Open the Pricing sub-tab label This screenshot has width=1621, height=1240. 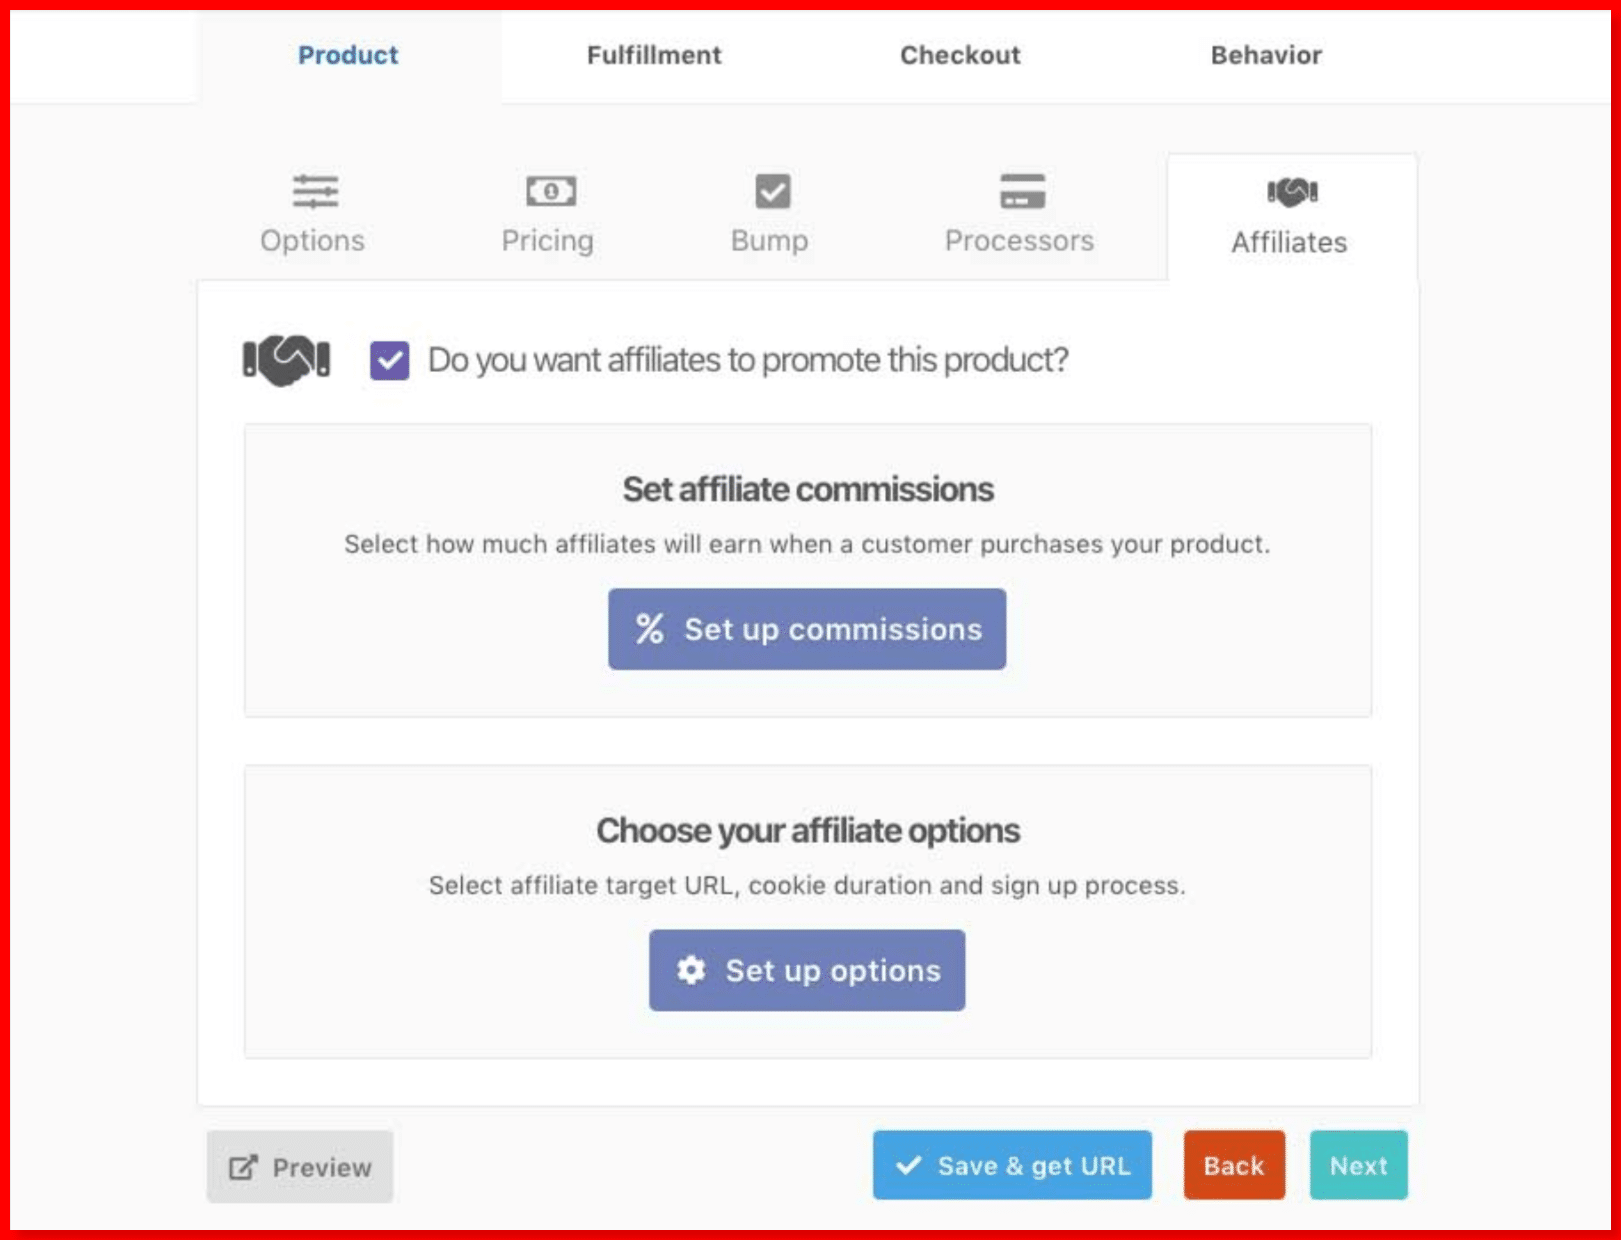pos(548,241)
